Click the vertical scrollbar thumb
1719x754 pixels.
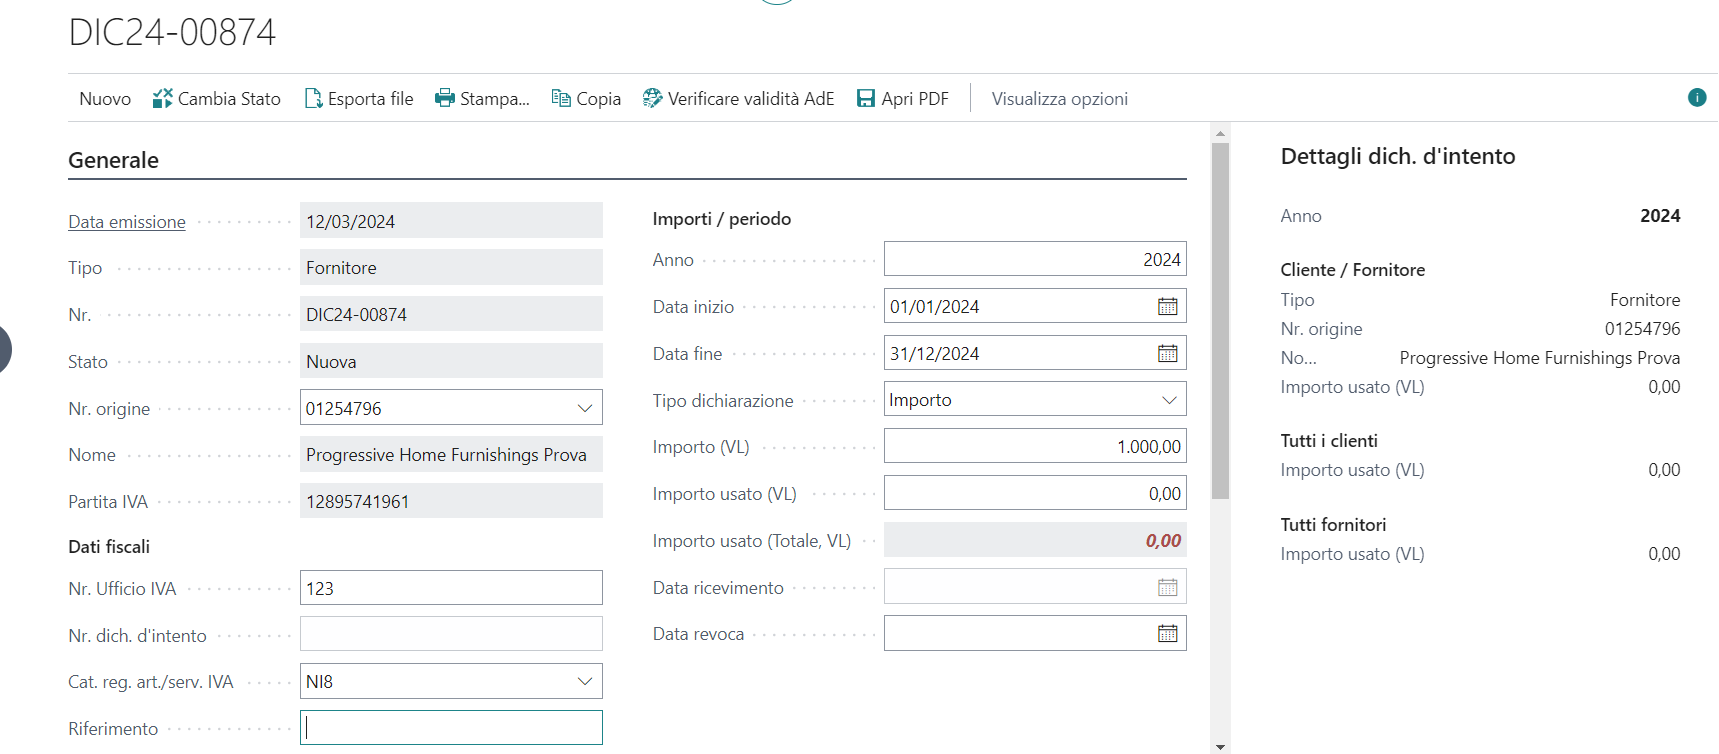tap(1220, 320)
